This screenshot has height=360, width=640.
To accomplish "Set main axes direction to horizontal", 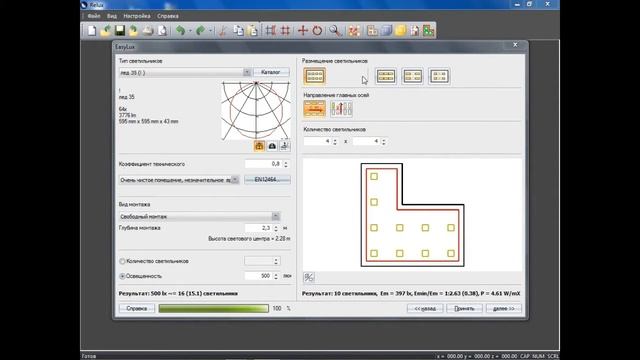I will point(315,109).
